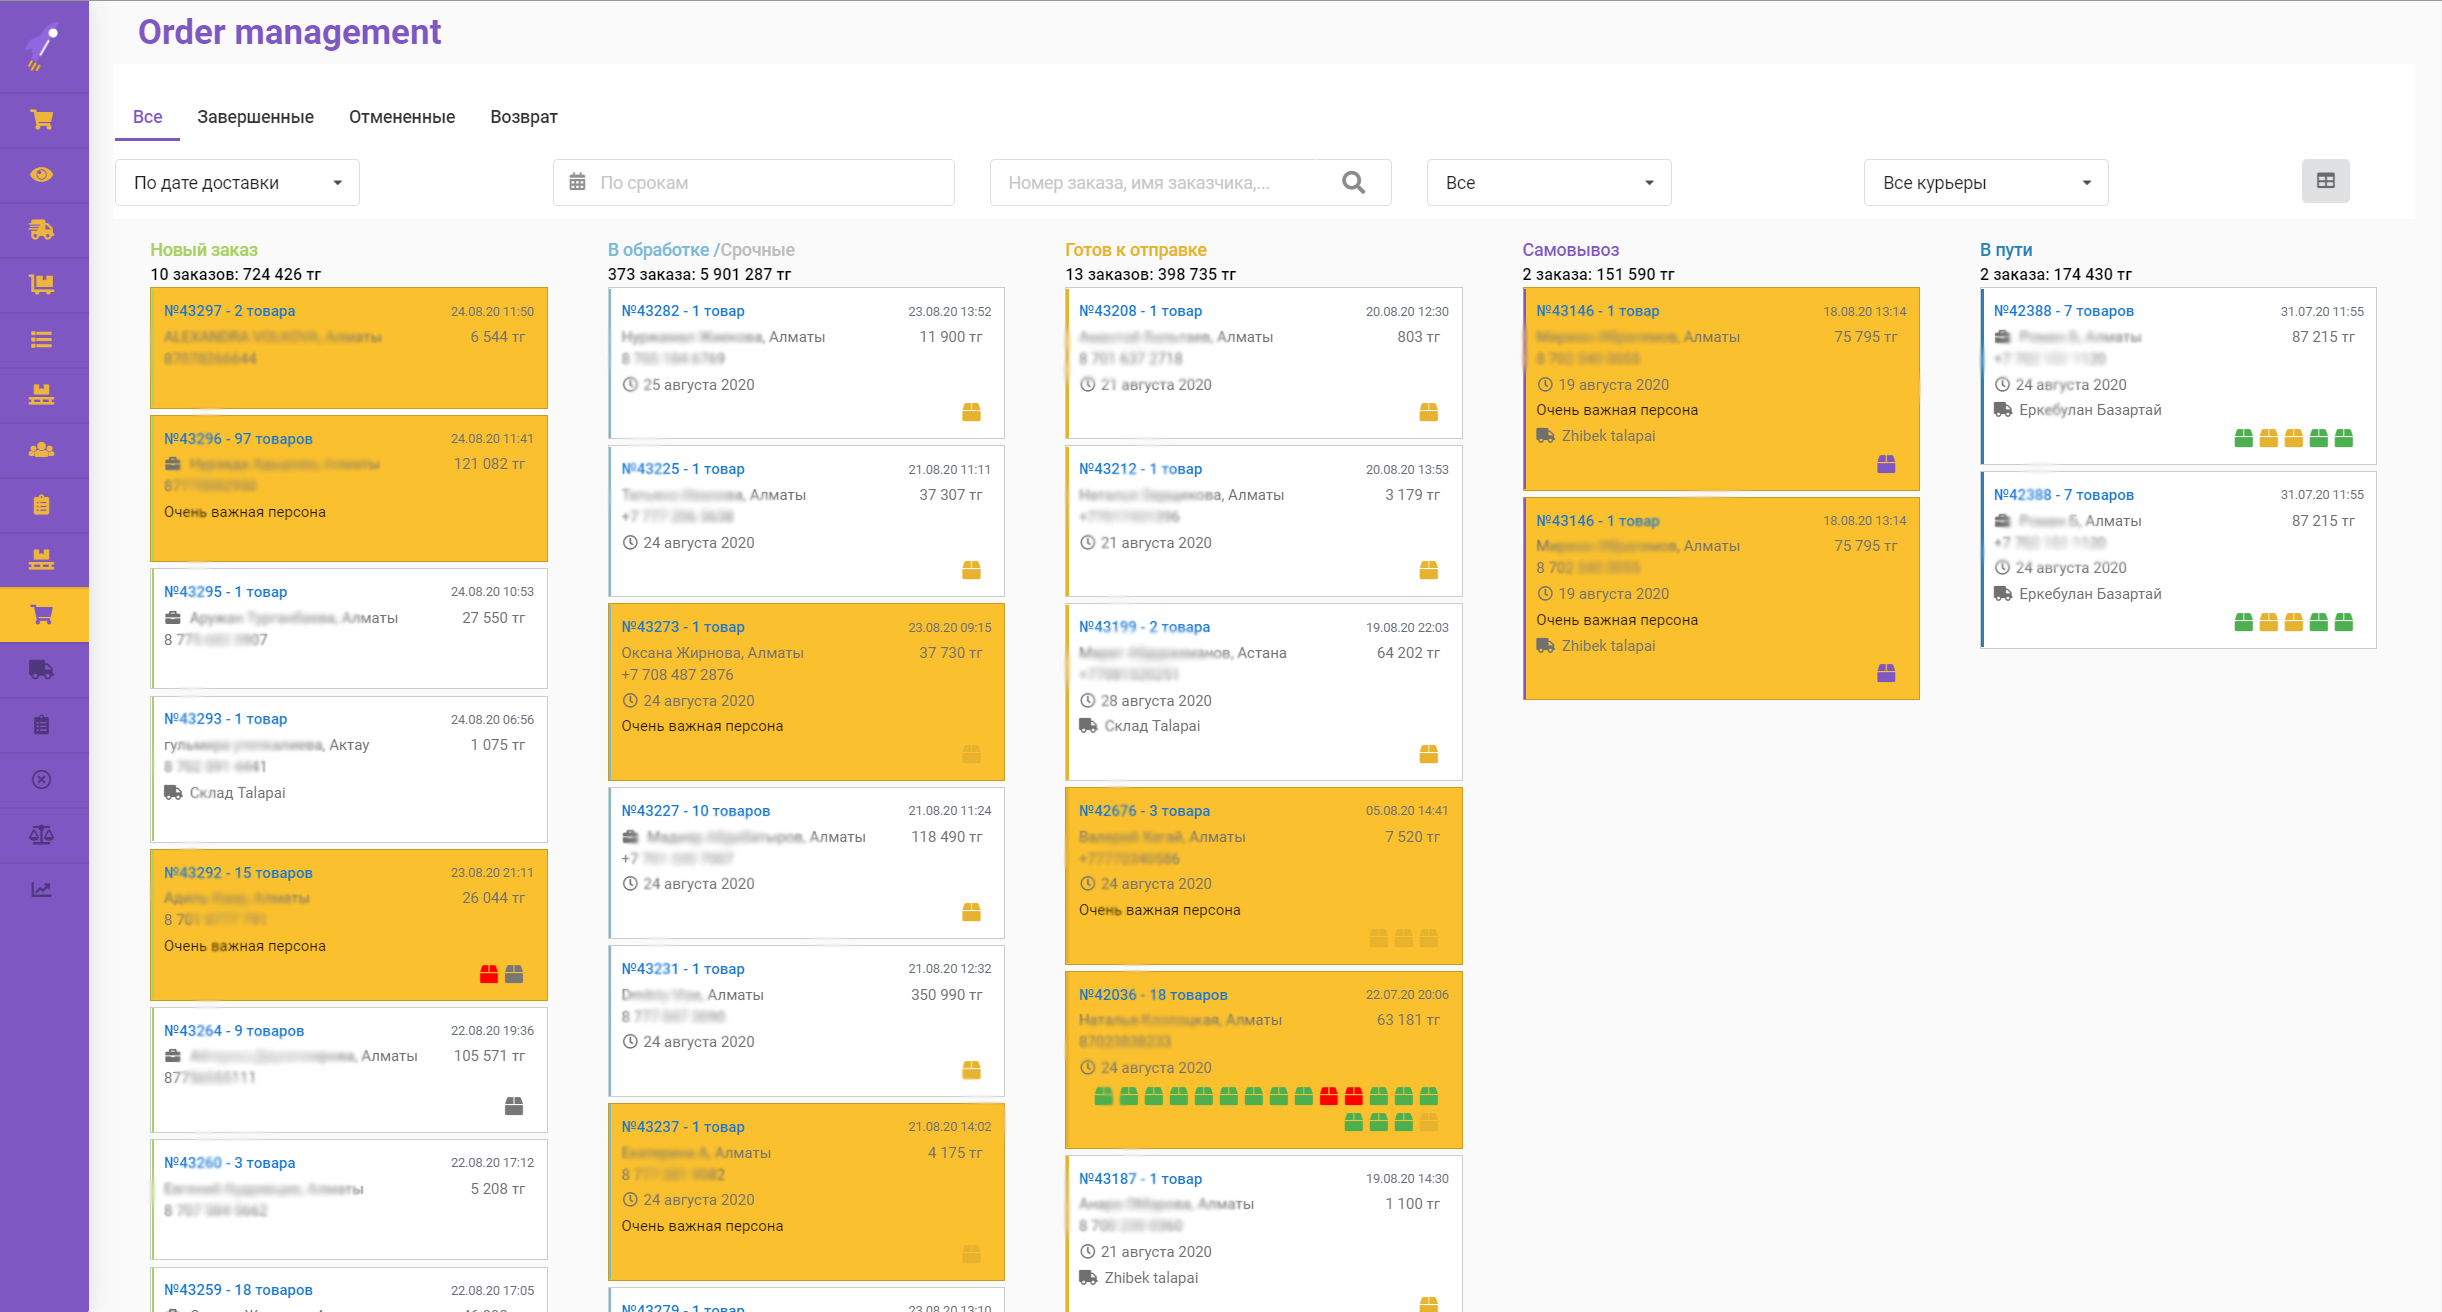Image resolution: width=2442 pixels, height=1312 pixels.
Task: Click the Срочные filter in column header
Action: click(x=758, y=250)
